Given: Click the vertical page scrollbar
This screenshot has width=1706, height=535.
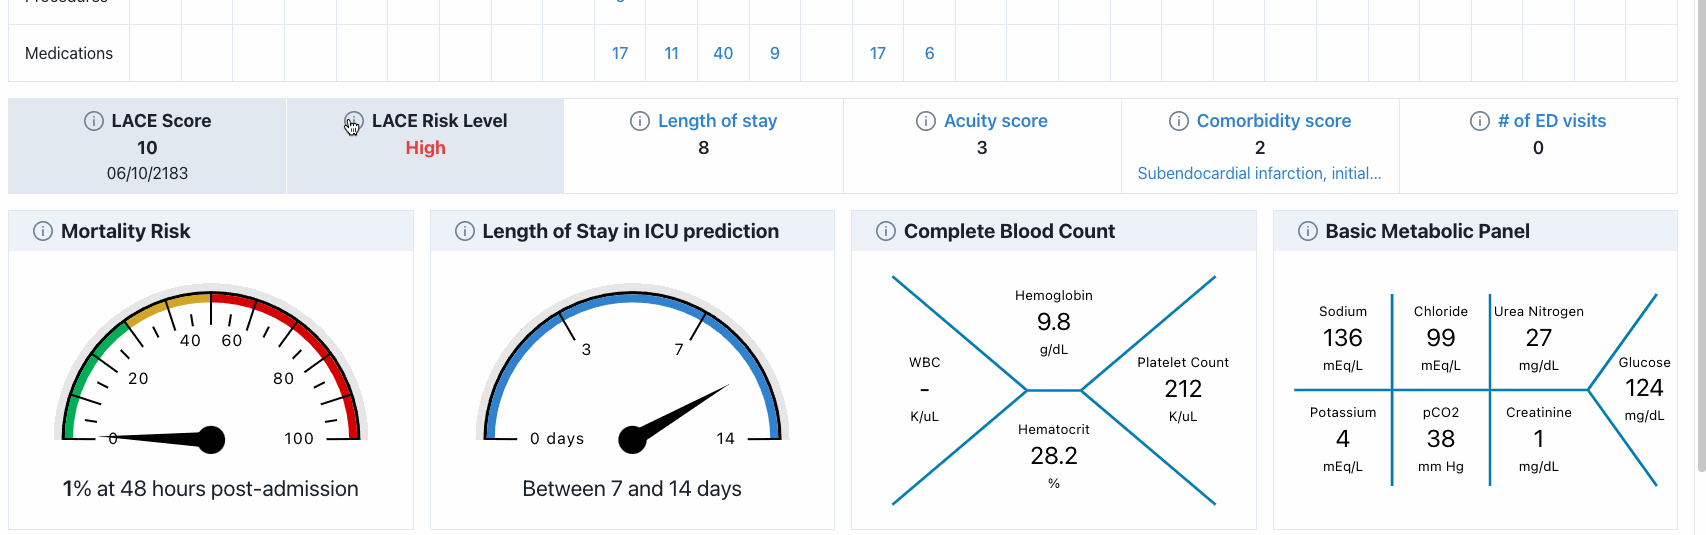Looking at the screenshot, I should (1701, 235).
